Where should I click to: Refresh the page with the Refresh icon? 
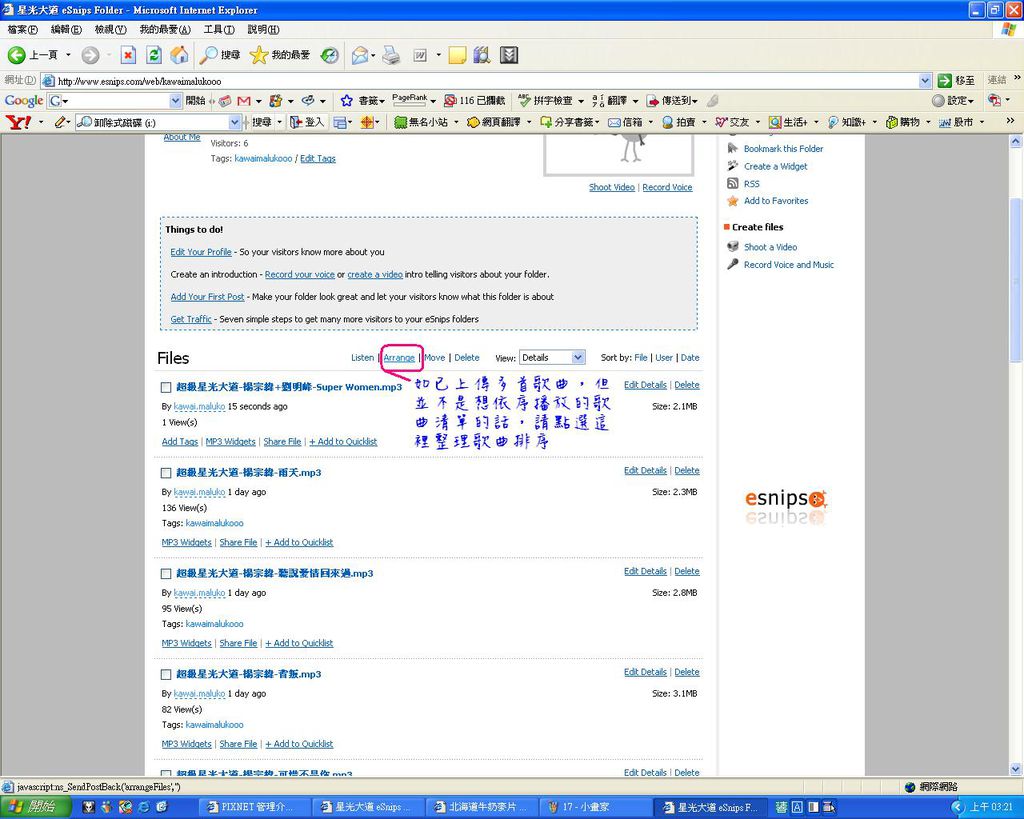tap(153, 56)
